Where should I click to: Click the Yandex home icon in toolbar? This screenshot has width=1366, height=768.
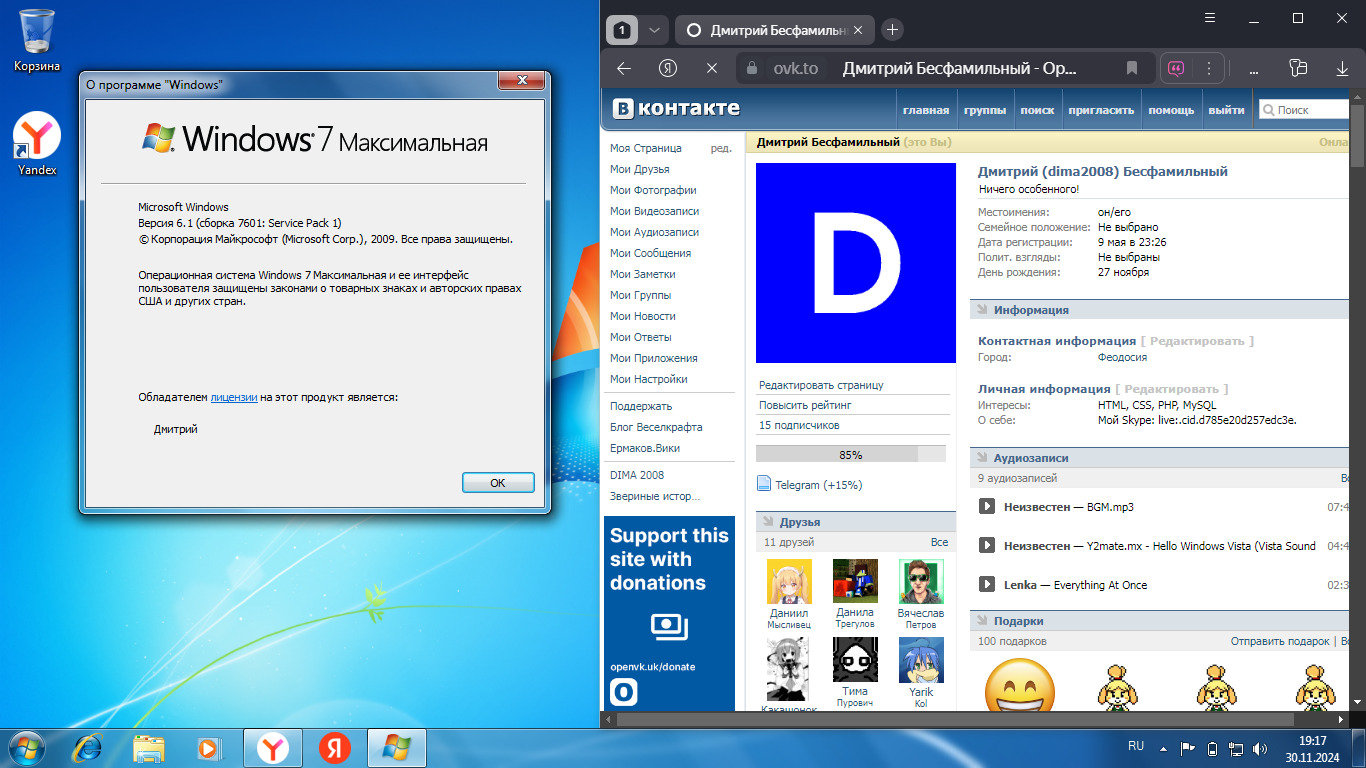pos(668,68)
